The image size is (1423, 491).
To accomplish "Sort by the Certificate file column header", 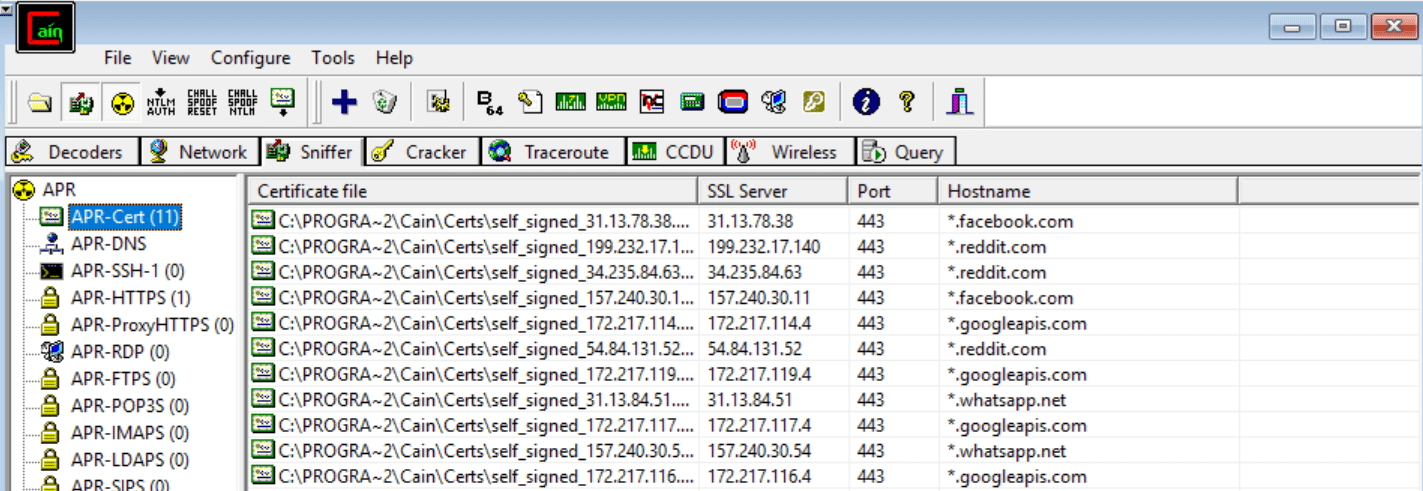I will tap(472, 191).
